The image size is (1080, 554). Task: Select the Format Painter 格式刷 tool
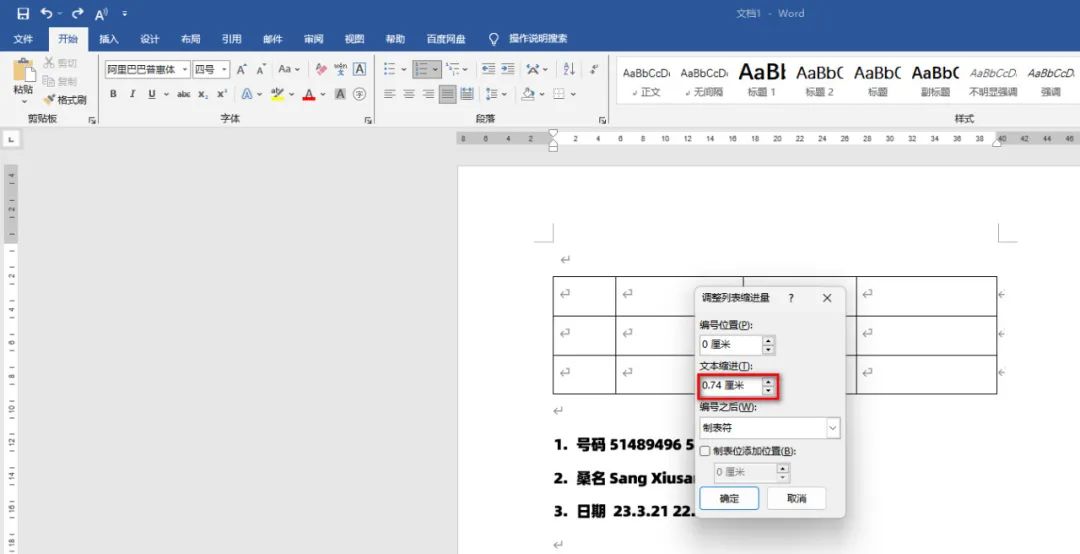coord(65,100)
